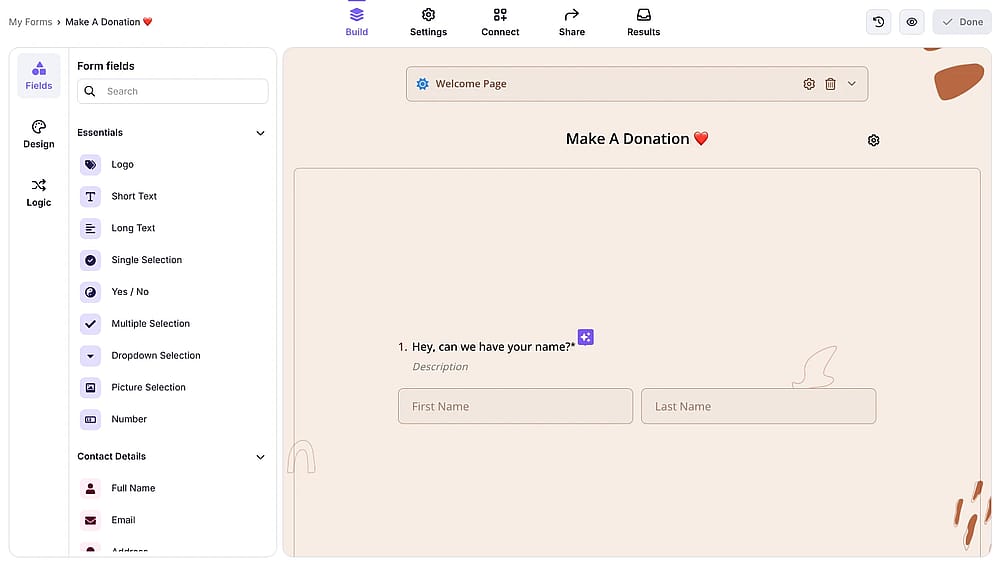1000x566 pixels.
Task: Go back to My Forms
Action: pyautogui.click(x=31, y=22)
